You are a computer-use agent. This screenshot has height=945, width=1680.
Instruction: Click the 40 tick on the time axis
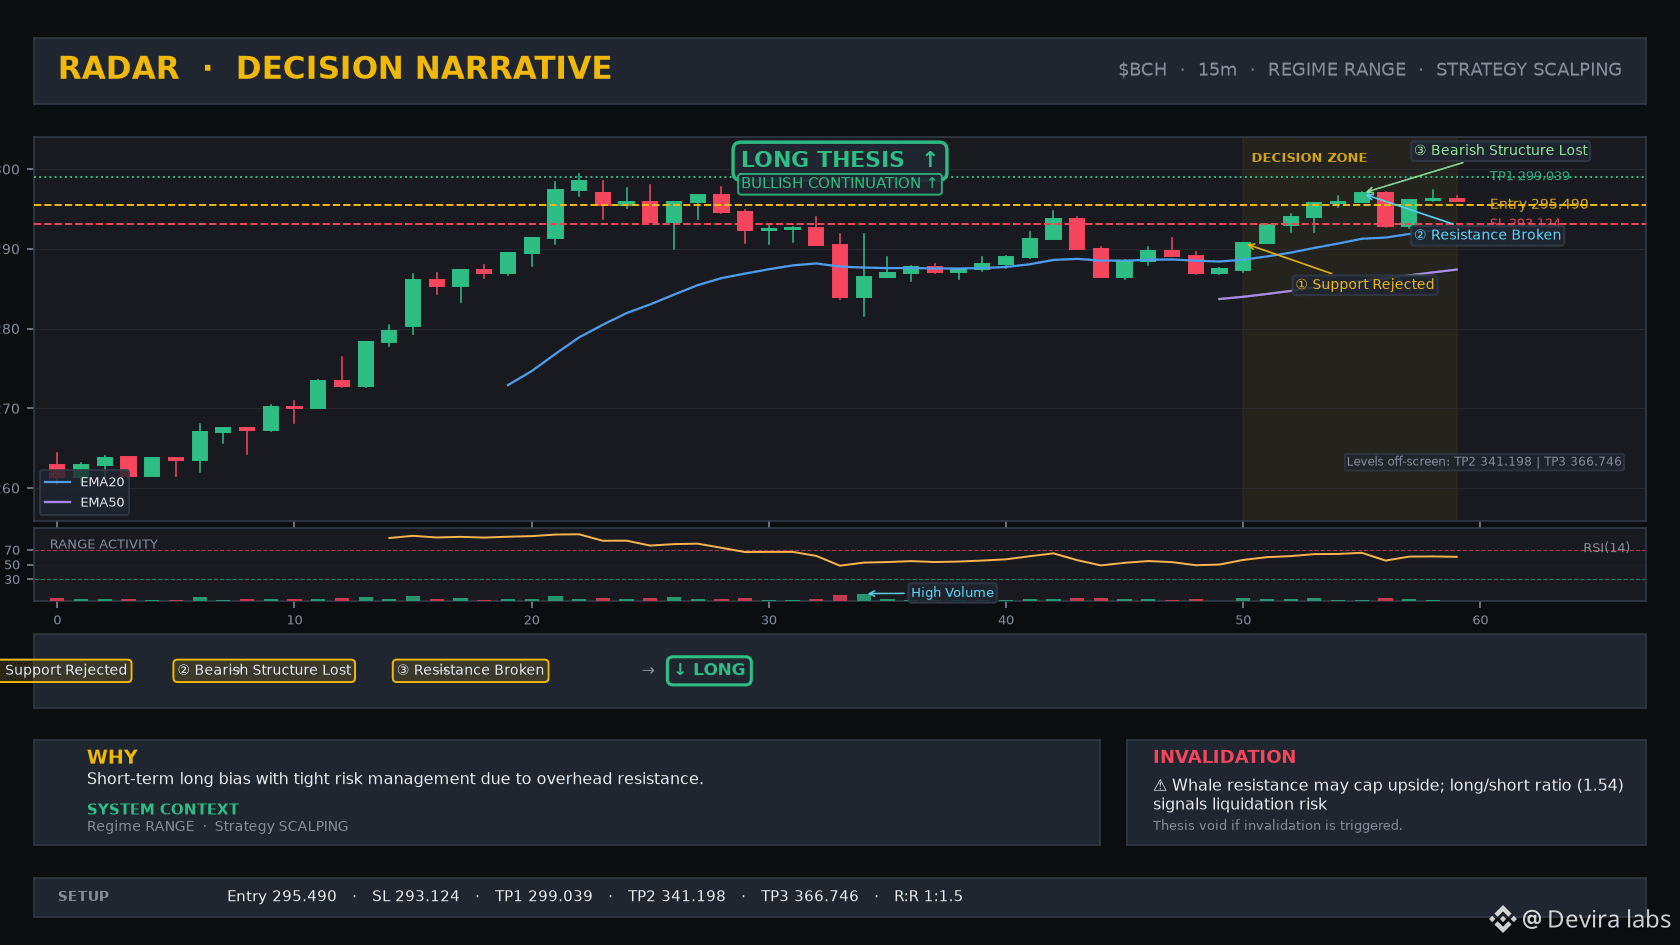[x=1006, y=620]
